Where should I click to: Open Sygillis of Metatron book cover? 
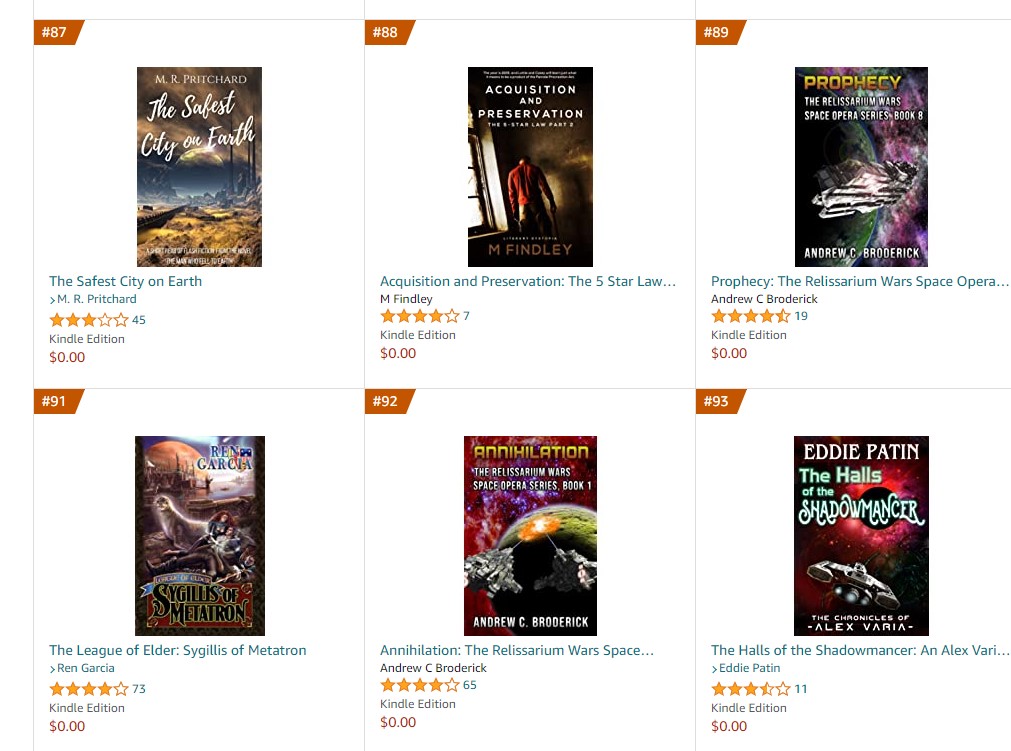click(x=200, y=536)
